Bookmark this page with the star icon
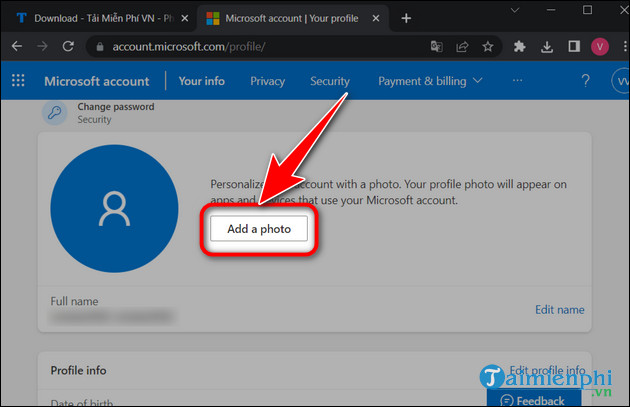The image size is (630, 407). coord(488,47)
